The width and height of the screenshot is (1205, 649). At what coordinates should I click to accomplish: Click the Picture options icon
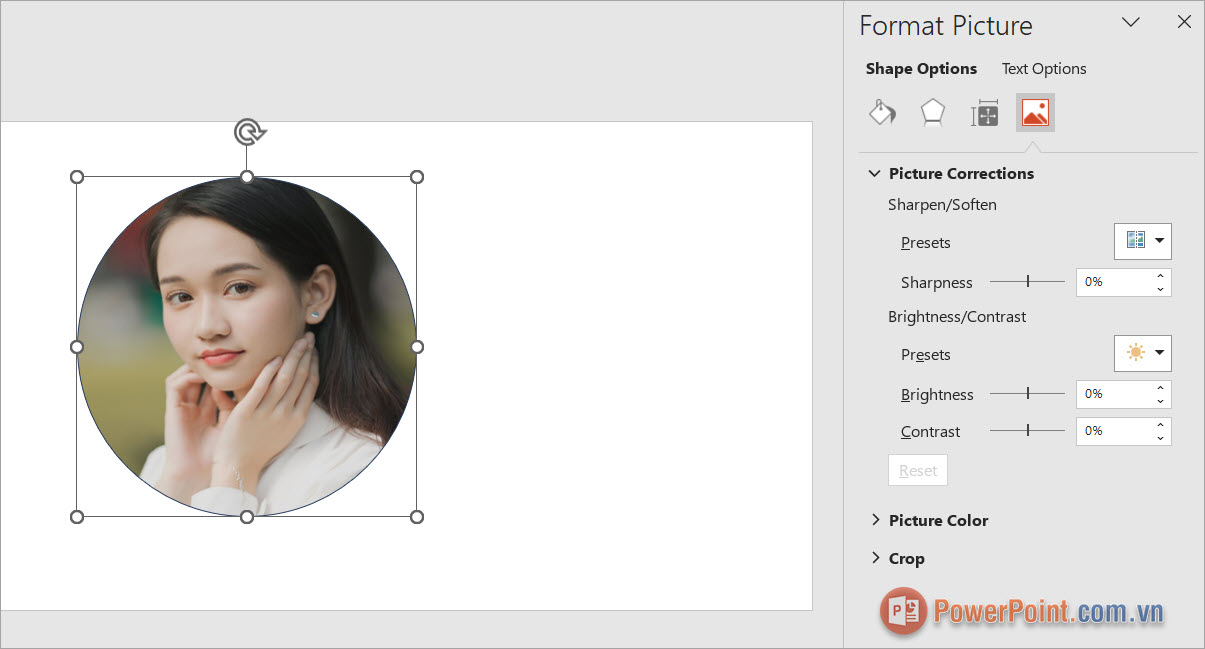[x=1035, y=112]
